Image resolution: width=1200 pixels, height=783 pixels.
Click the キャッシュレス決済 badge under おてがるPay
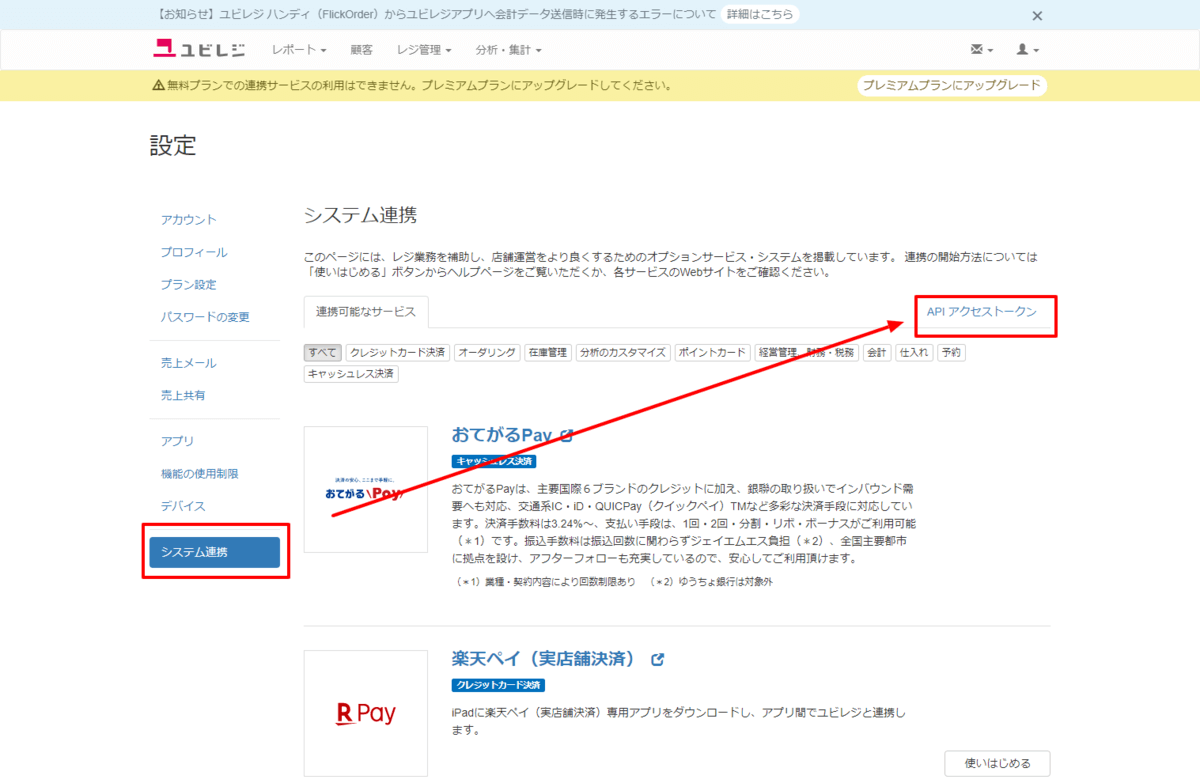(x=494, y=461)
